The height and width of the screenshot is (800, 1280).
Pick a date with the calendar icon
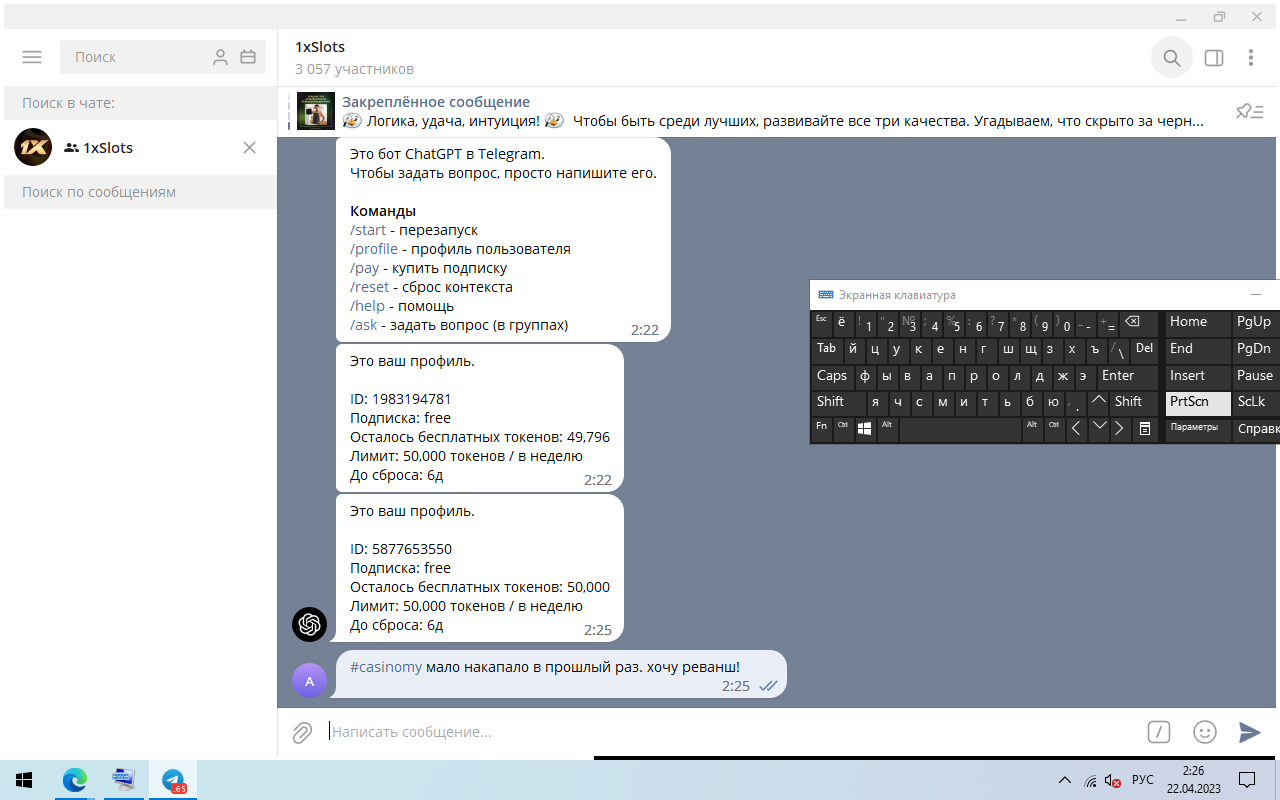coord(248,57)
